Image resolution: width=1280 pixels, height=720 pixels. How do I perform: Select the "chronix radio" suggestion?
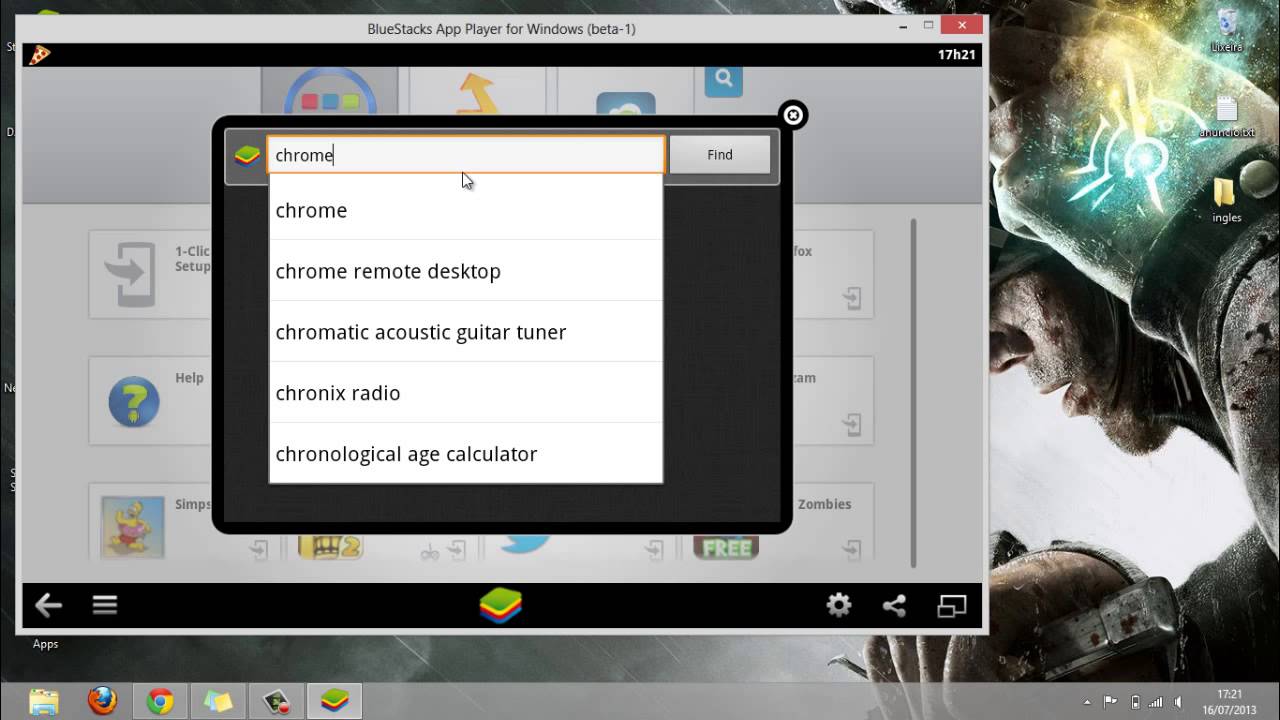466,393
